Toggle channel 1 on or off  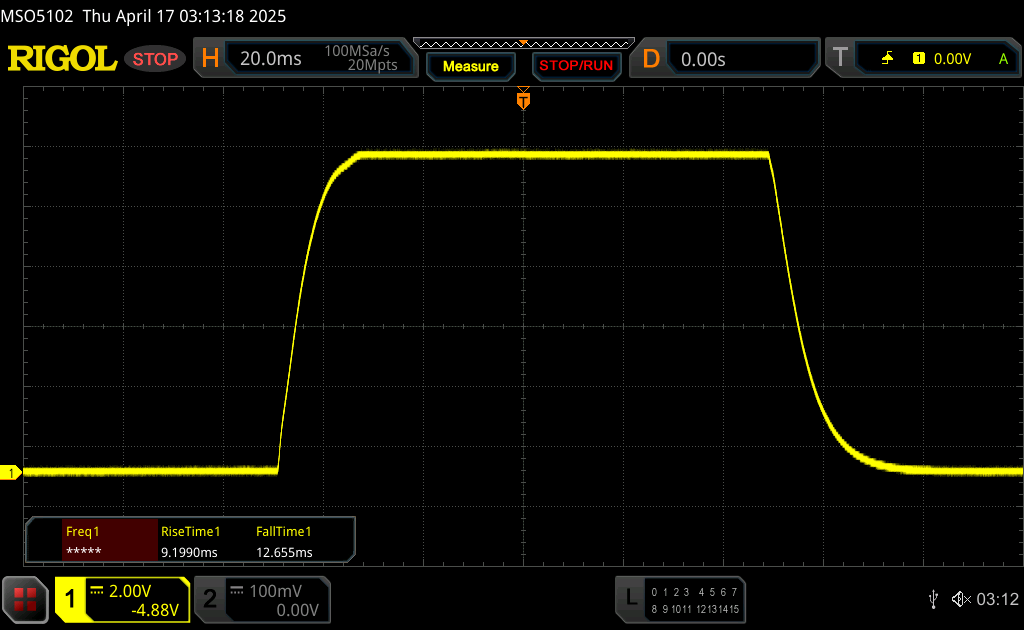click(x=70, y=599)
